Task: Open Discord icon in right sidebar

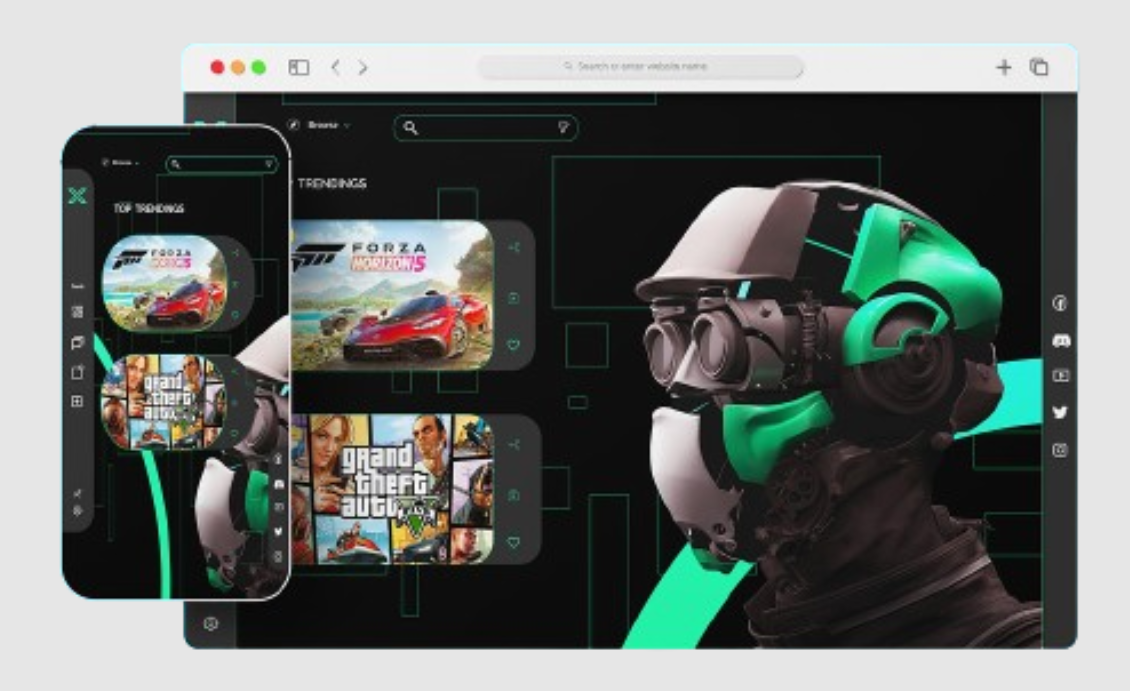Action: click(x=1060, y=341)
